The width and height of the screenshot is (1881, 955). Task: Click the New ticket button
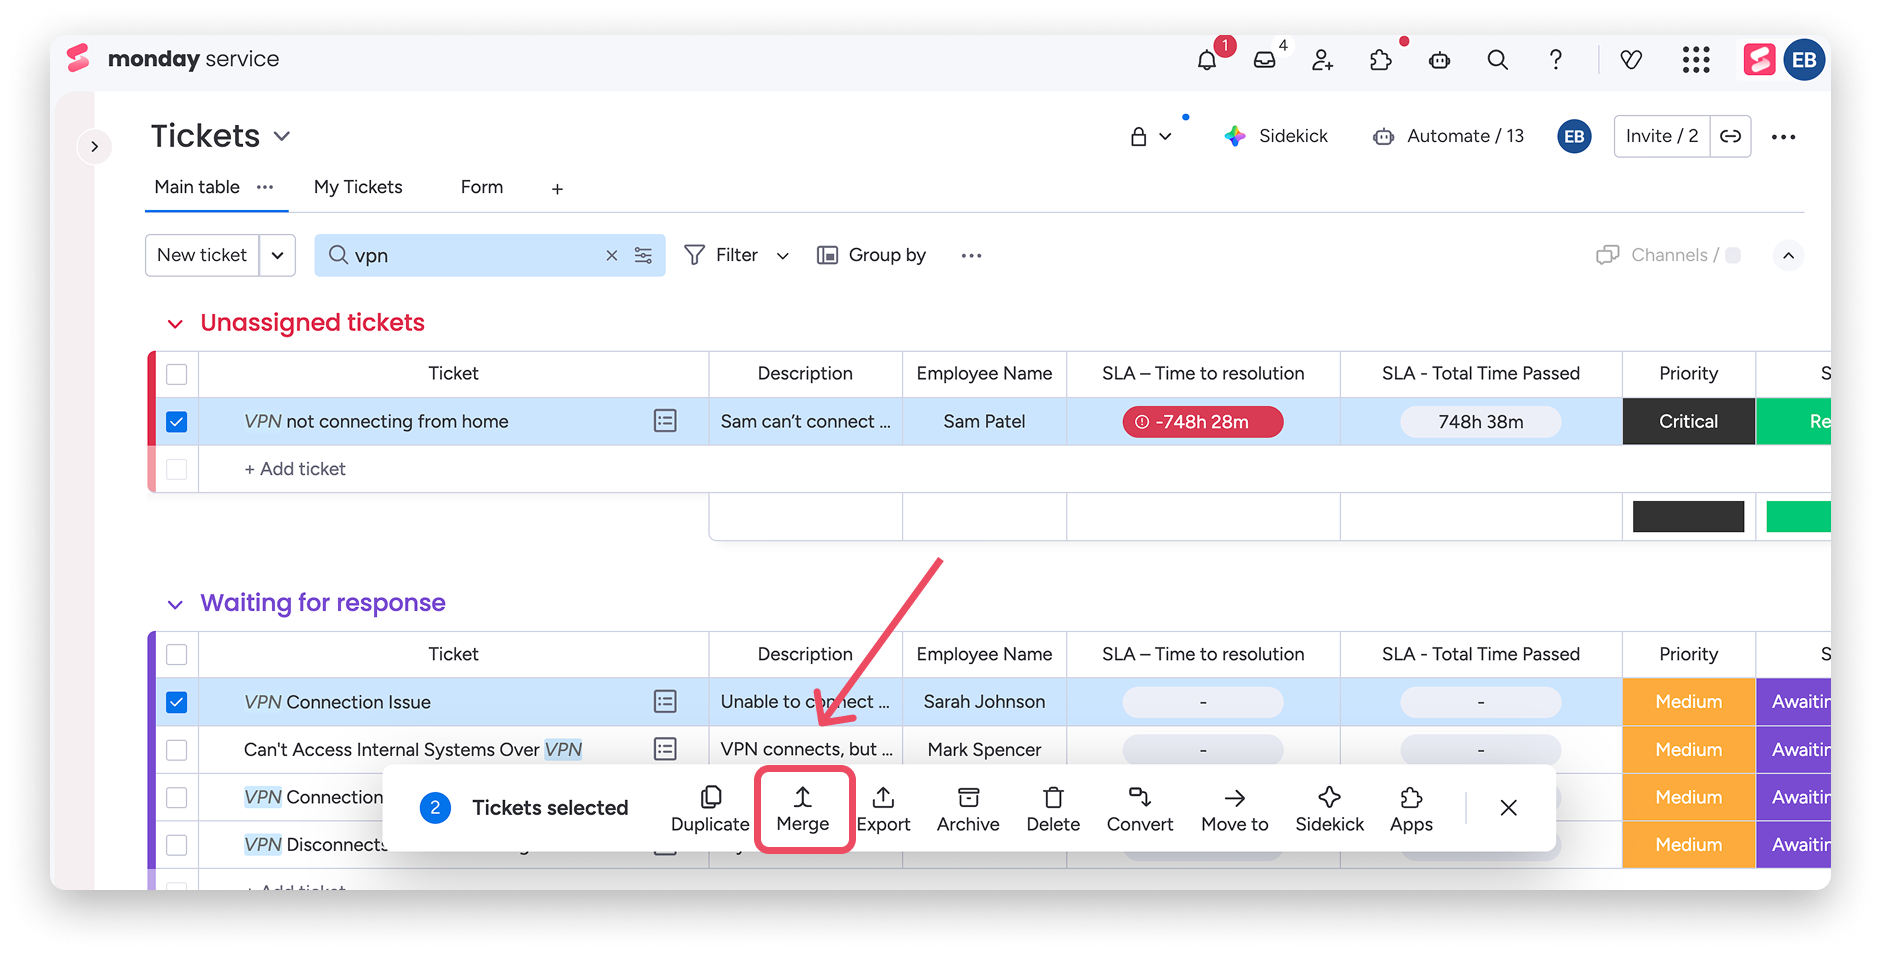[202, 255]
